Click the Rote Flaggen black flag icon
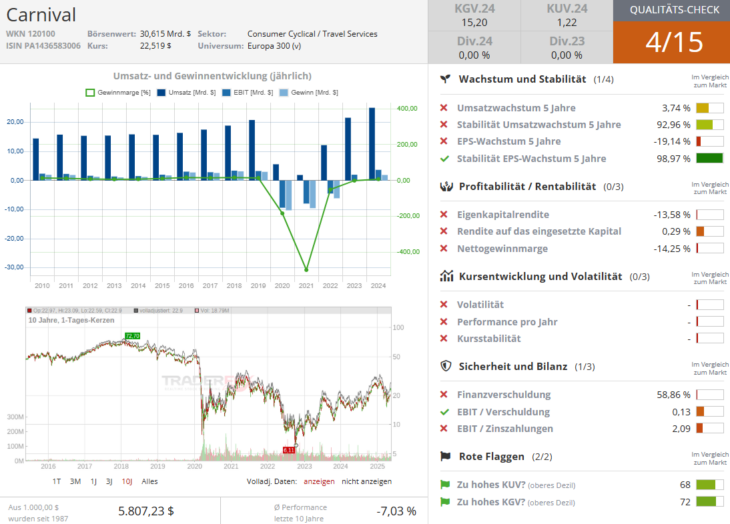This screenshot has height=524, width=730. click(x=446, y=456)
